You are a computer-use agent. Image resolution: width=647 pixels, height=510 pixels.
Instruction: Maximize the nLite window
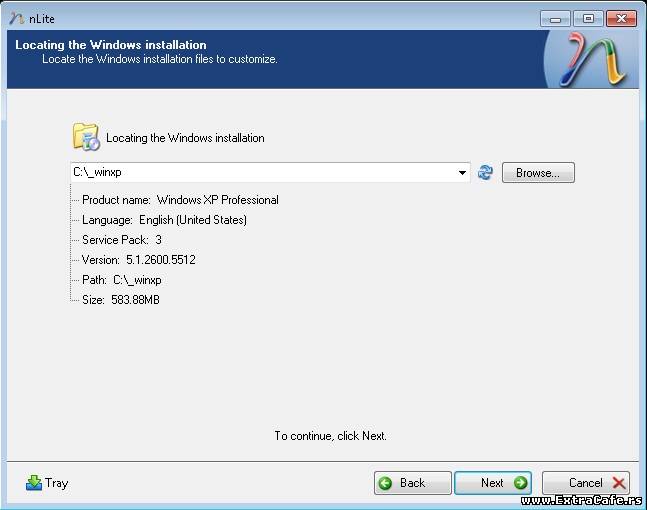(x=587, y=18)
